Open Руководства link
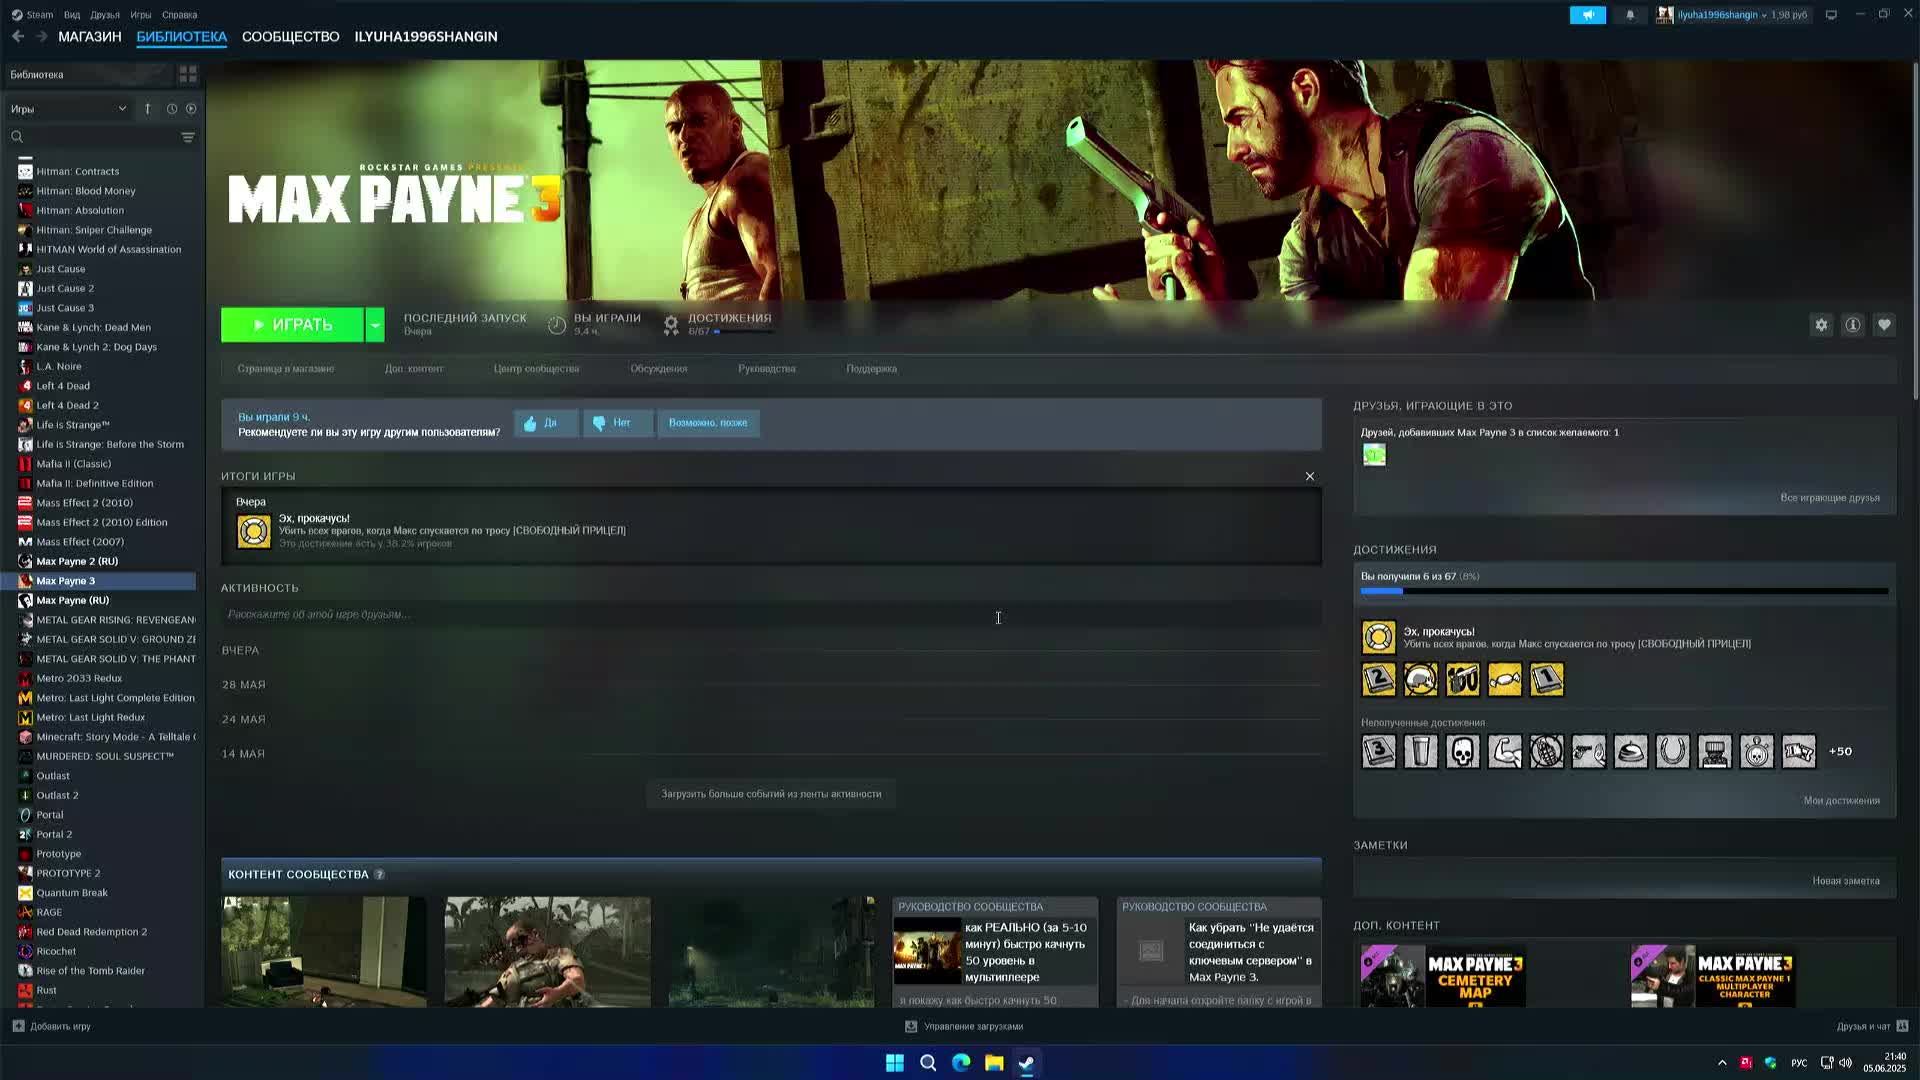Image resolution: width=1920 pixels, height=1080 pixels. (x=767, y=369)
